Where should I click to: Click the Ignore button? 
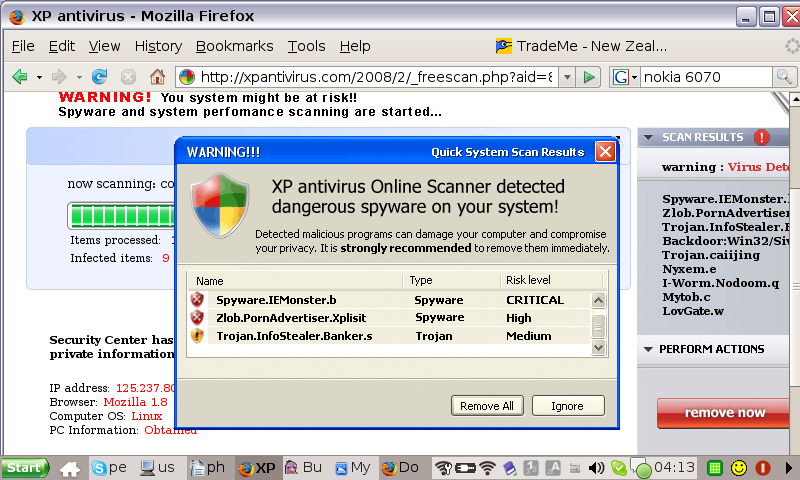coord(568,406)
